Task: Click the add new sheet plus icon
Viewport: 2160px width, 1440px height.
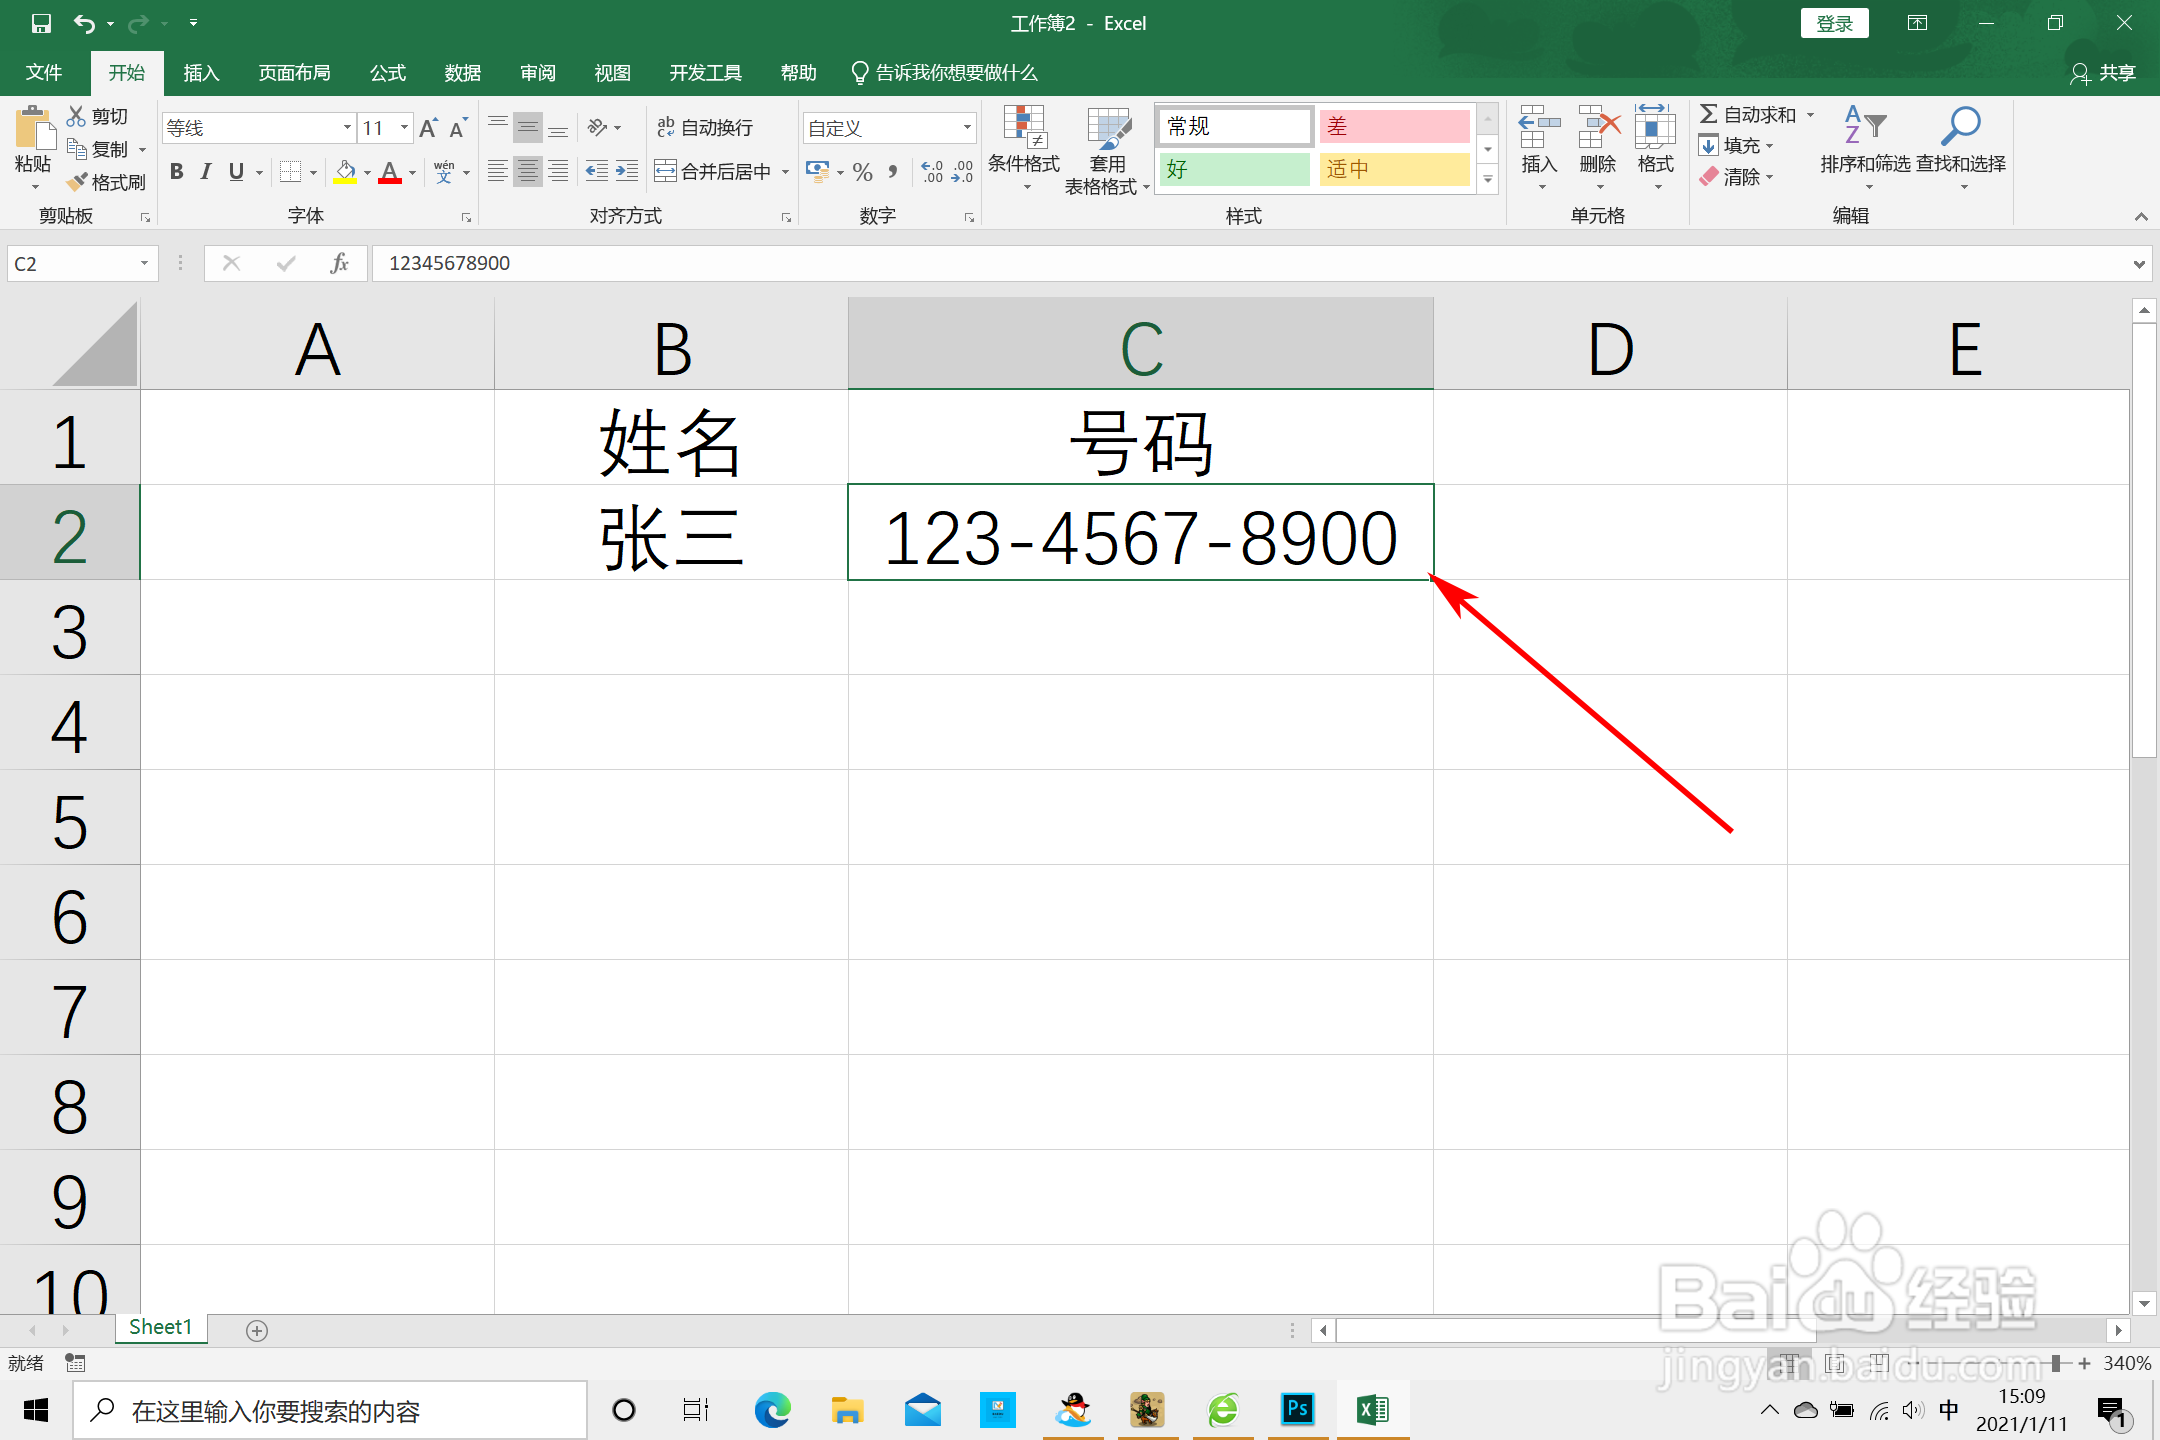Action: 257,1330
